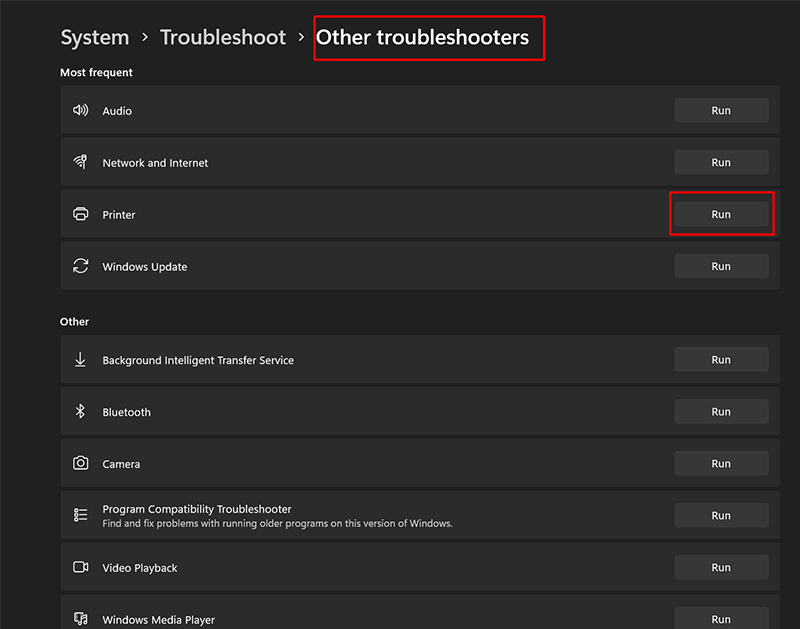Click the Camera icon

pos(81,464)
